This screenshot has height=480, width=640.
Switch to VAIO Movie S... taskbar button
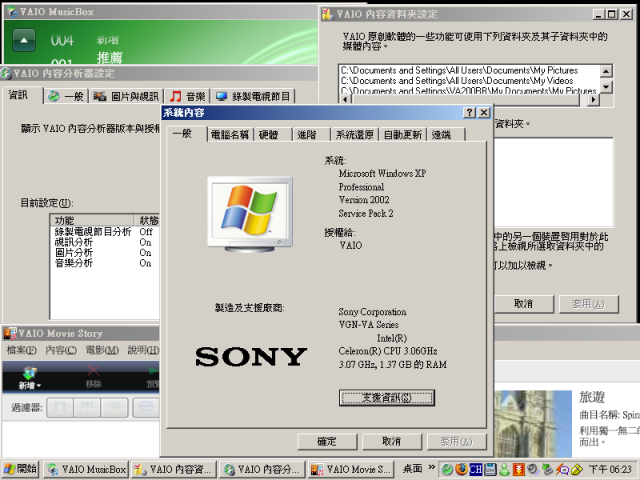(x=351, y=469)
